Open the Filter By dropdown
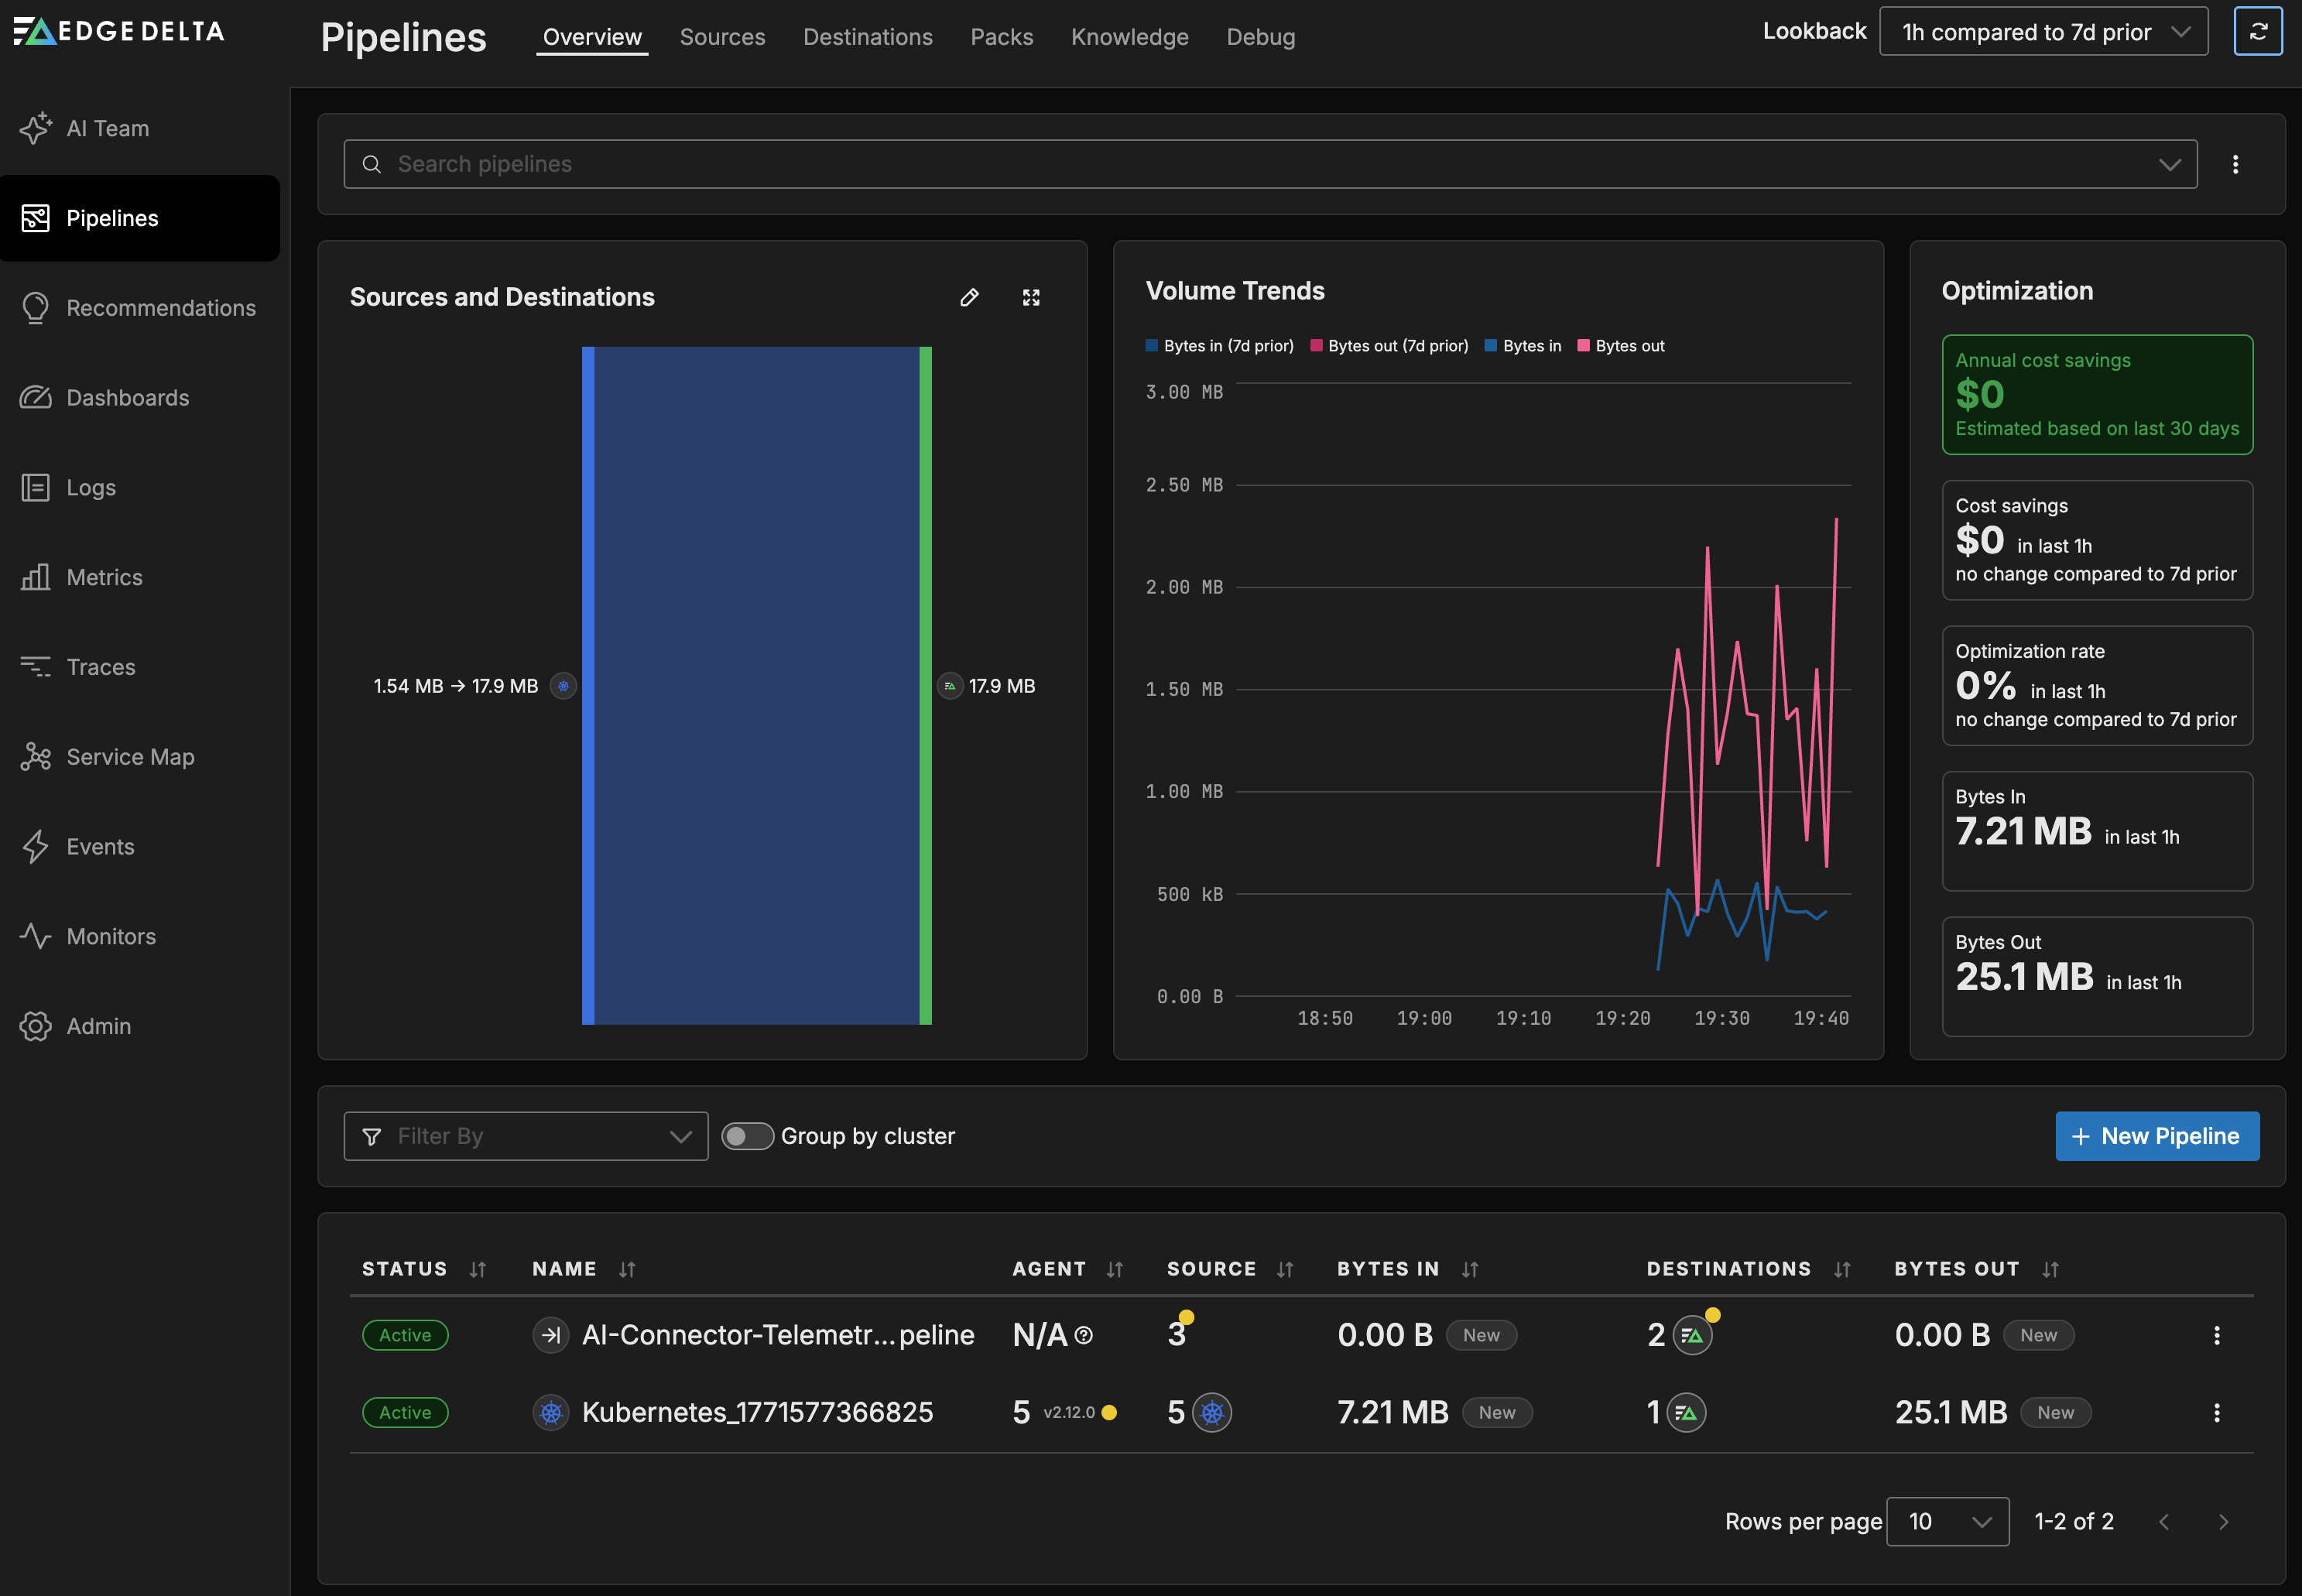2302x1596 pixels. point(526,1136)
